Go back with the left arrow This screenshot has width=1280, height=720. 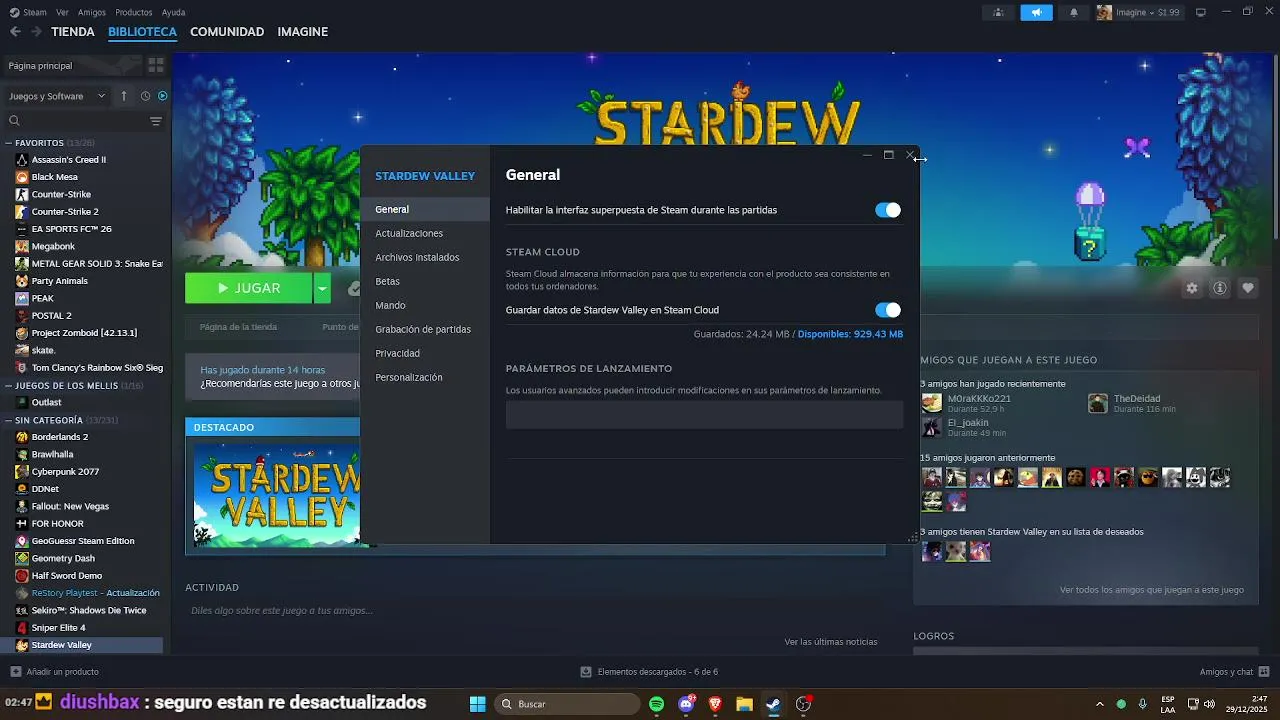(x=15, y=32)
